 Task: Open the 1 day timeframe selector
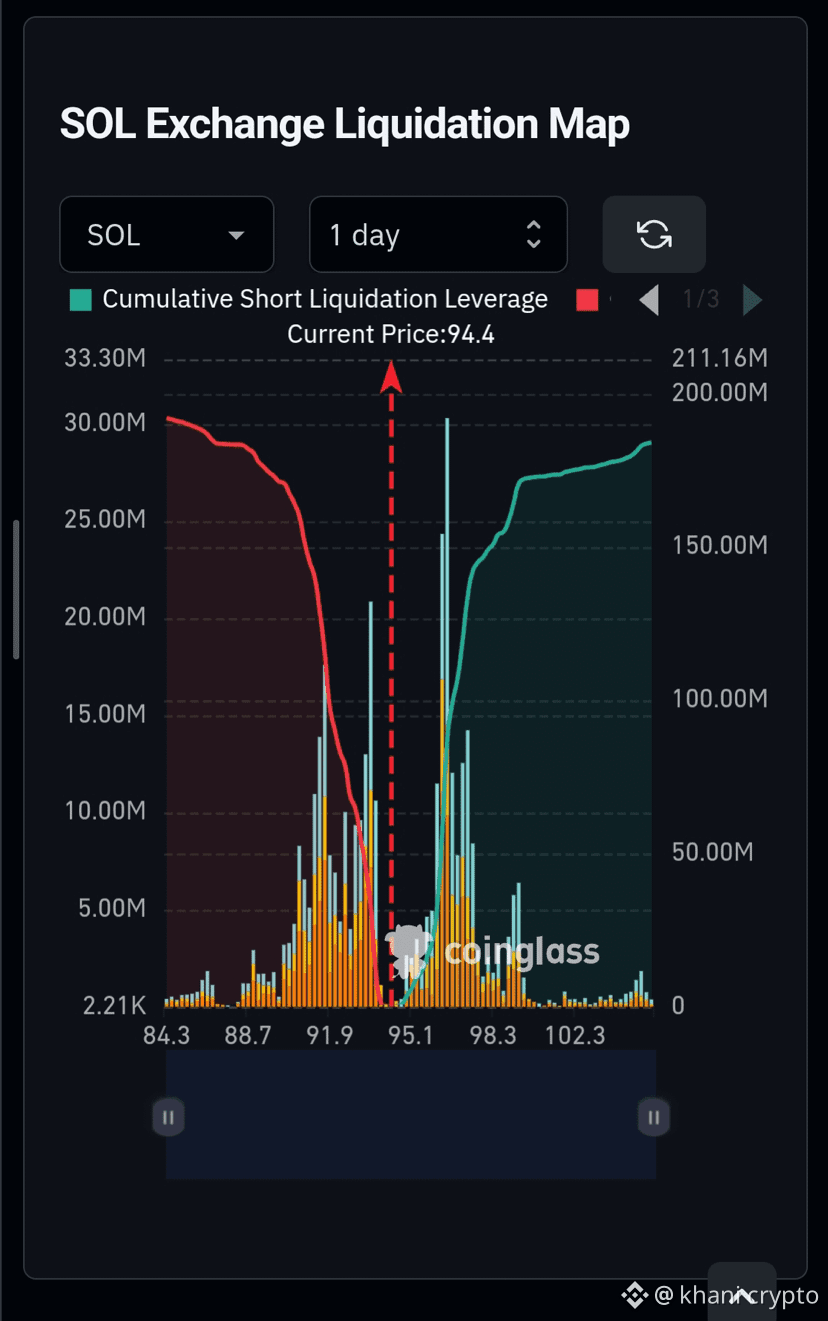[438, 235]
